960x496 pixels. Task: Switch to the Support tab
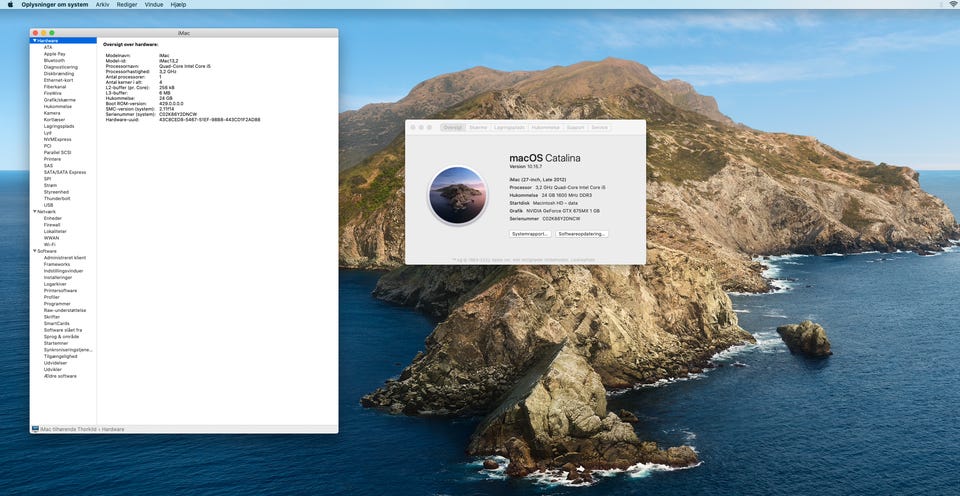(575, 127)
